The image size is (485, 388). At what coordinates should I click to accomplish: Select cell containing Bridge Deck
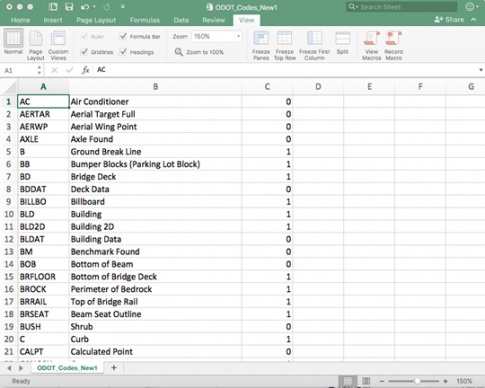tap(155, 177)
